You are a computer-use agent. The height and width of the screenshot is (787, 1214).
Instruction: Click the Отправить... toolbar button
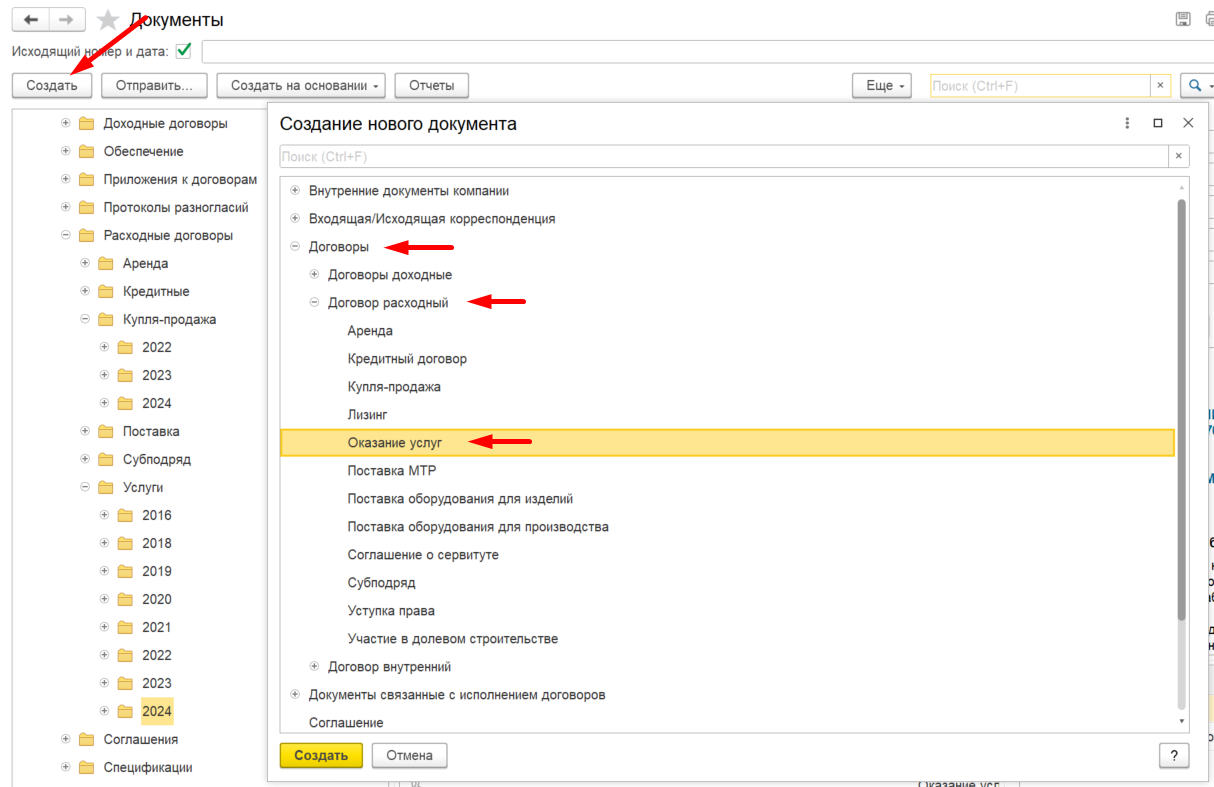point(155,86)
